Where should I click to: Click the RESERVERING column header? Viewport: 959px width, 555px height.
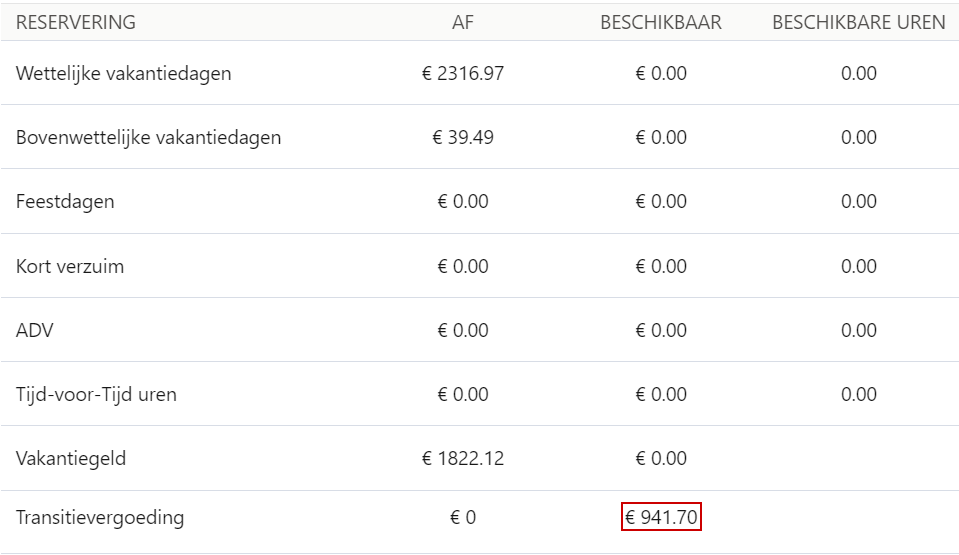[76, 23]
